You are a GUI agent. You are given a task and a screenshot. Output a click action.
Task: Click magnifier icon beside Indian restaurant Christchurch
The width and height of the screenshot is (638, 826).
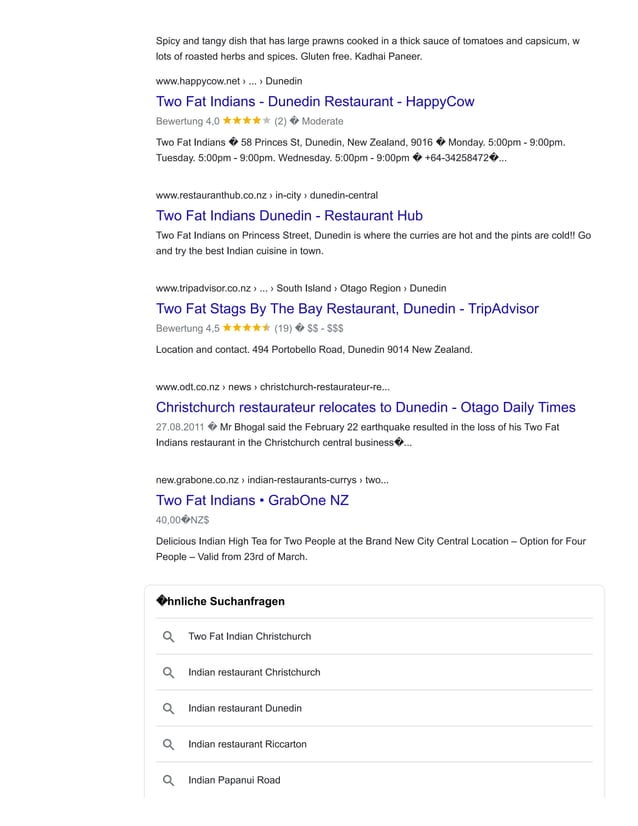point(168,672)
